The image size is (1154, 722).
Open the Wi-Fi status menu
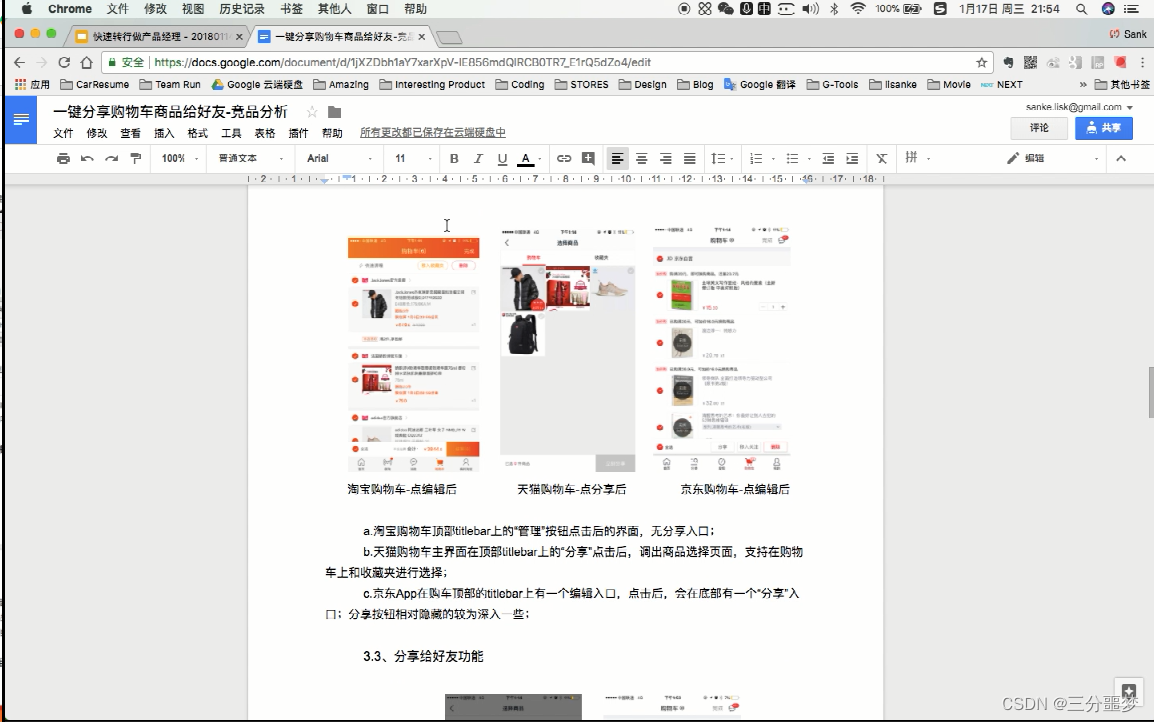click(x=858, y=9)
